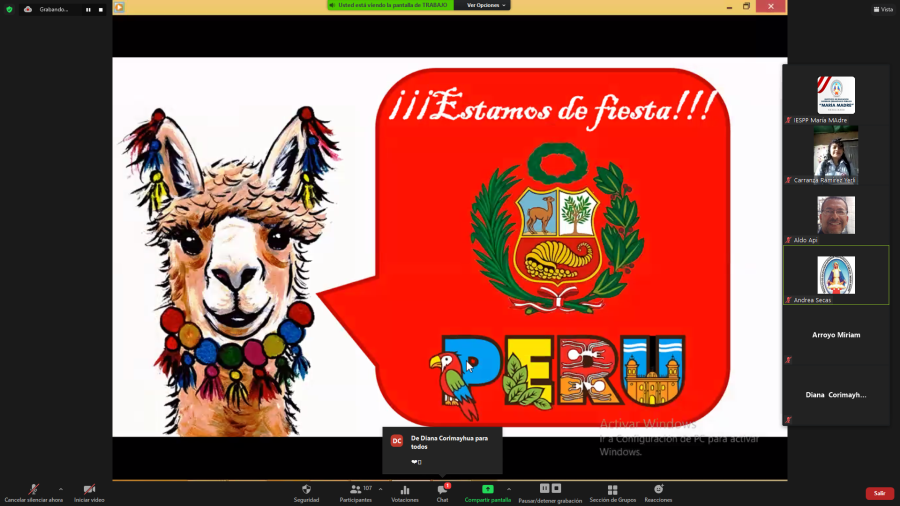The image size is (900, 506).
Task: Expand arrow next to Participantes
Action: click(x=380, y=489)
